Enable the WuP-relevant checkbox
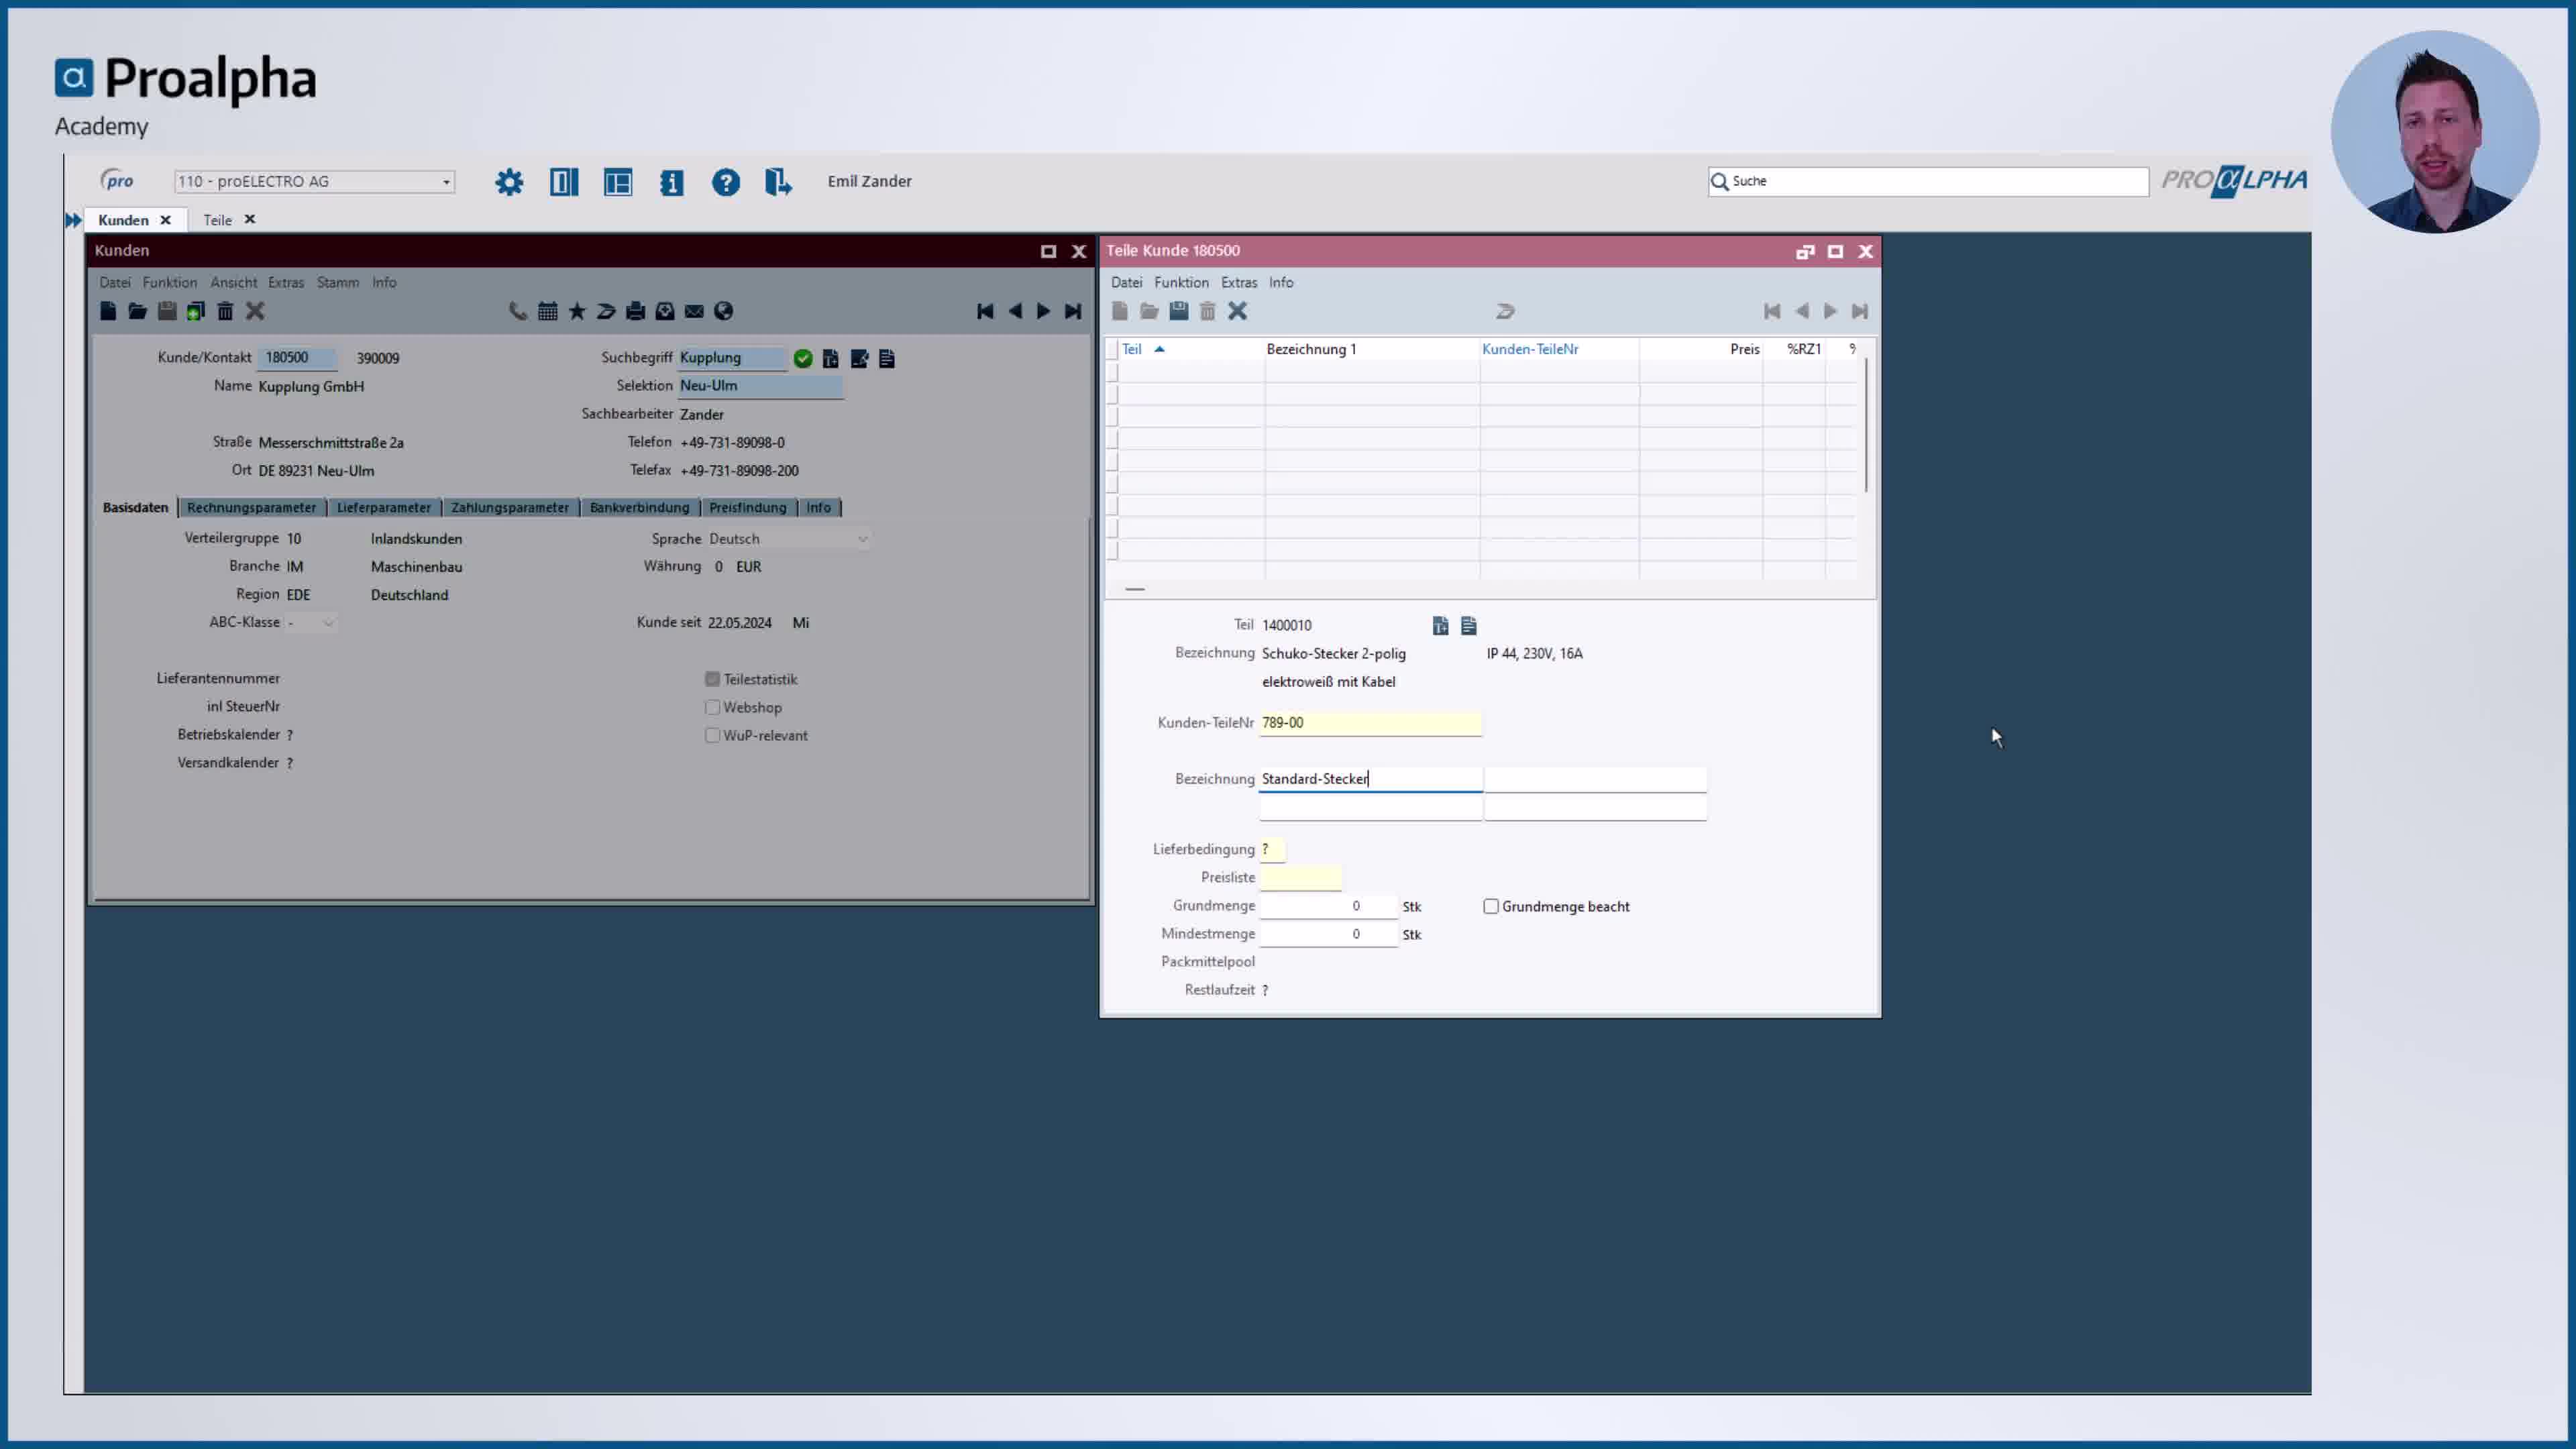Screen dimensions: 2576x1449 pos(712,735)
